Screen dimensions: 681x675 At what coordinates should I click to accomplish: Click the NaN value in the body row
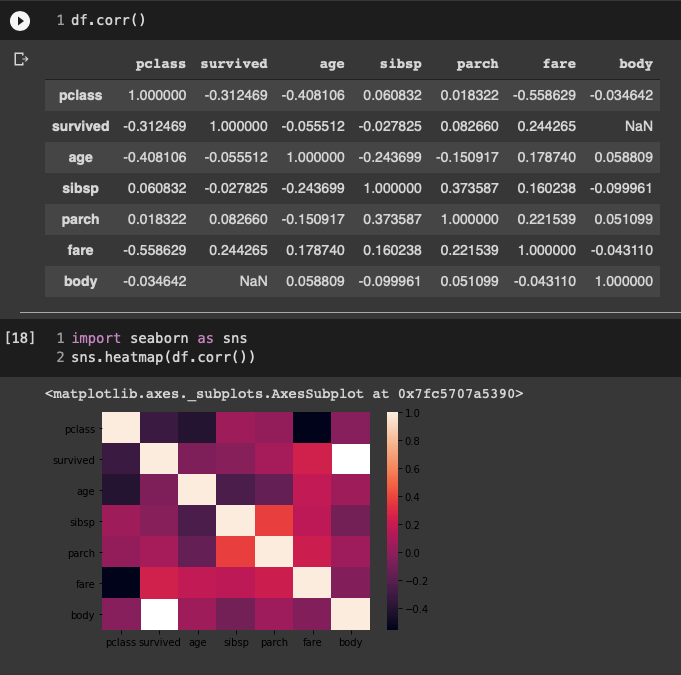[x=251, y=281]
